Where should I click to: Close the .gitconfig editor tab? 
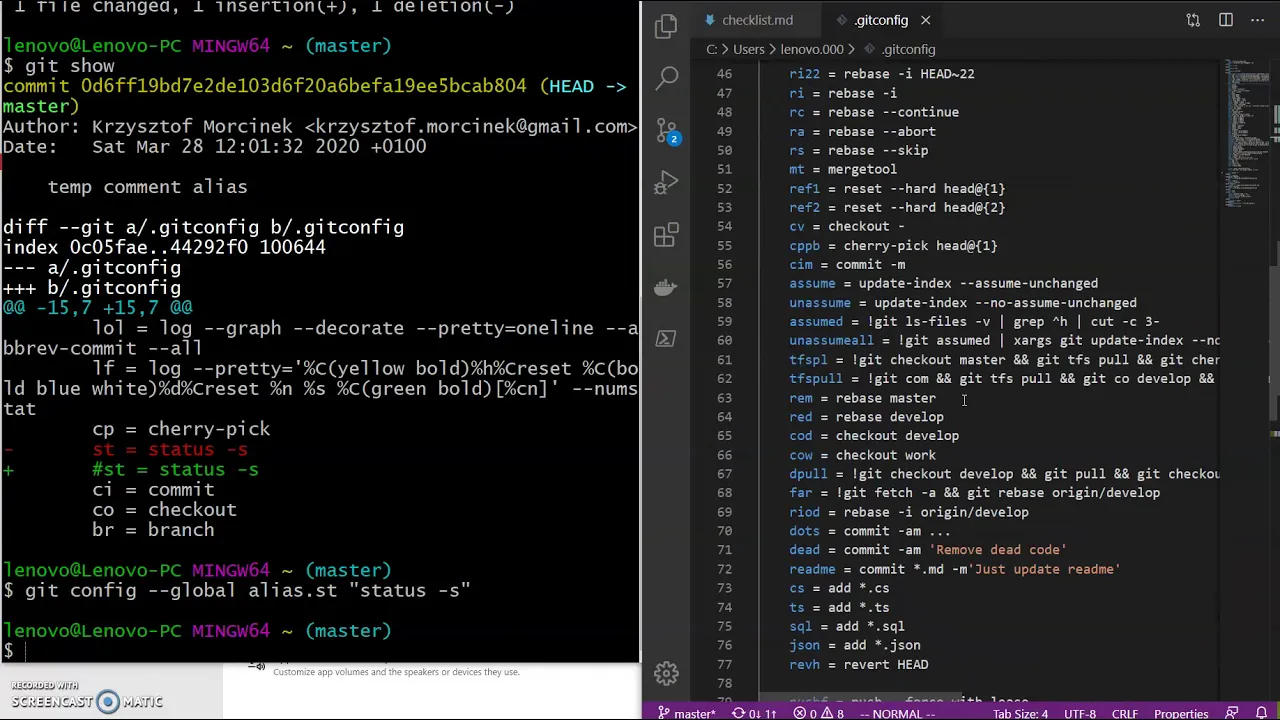click(925, 20)
